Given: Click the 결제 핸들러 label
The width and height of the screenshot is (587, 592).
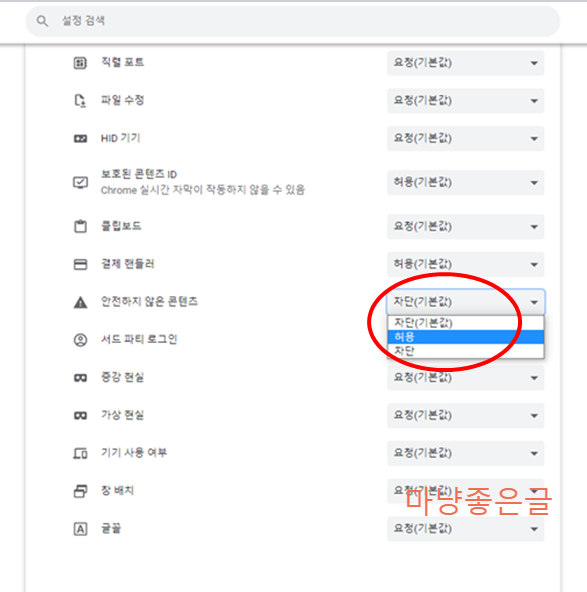Looking at the screenshot, I should point(128,264).
